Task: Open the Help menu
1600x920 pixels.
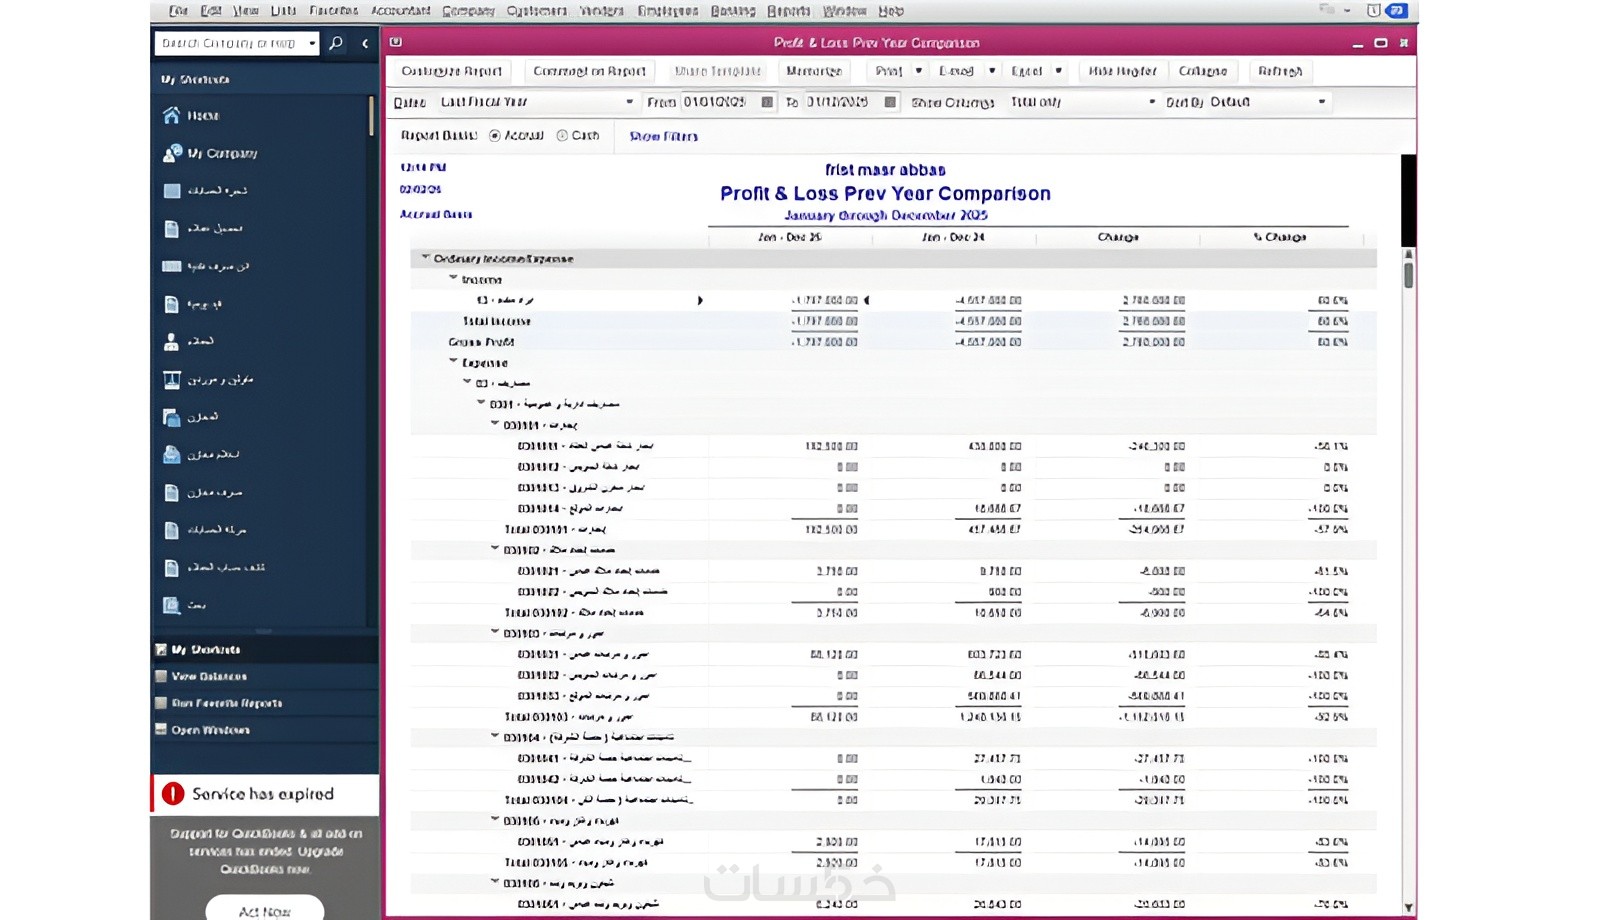Action: (x=890, y=11)
